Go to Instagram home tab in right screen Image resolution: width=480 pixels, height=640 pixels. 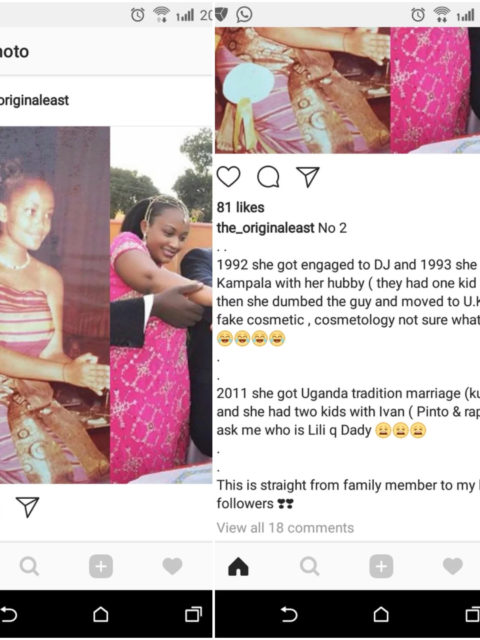pyautogui.click(x=238, y=566)
